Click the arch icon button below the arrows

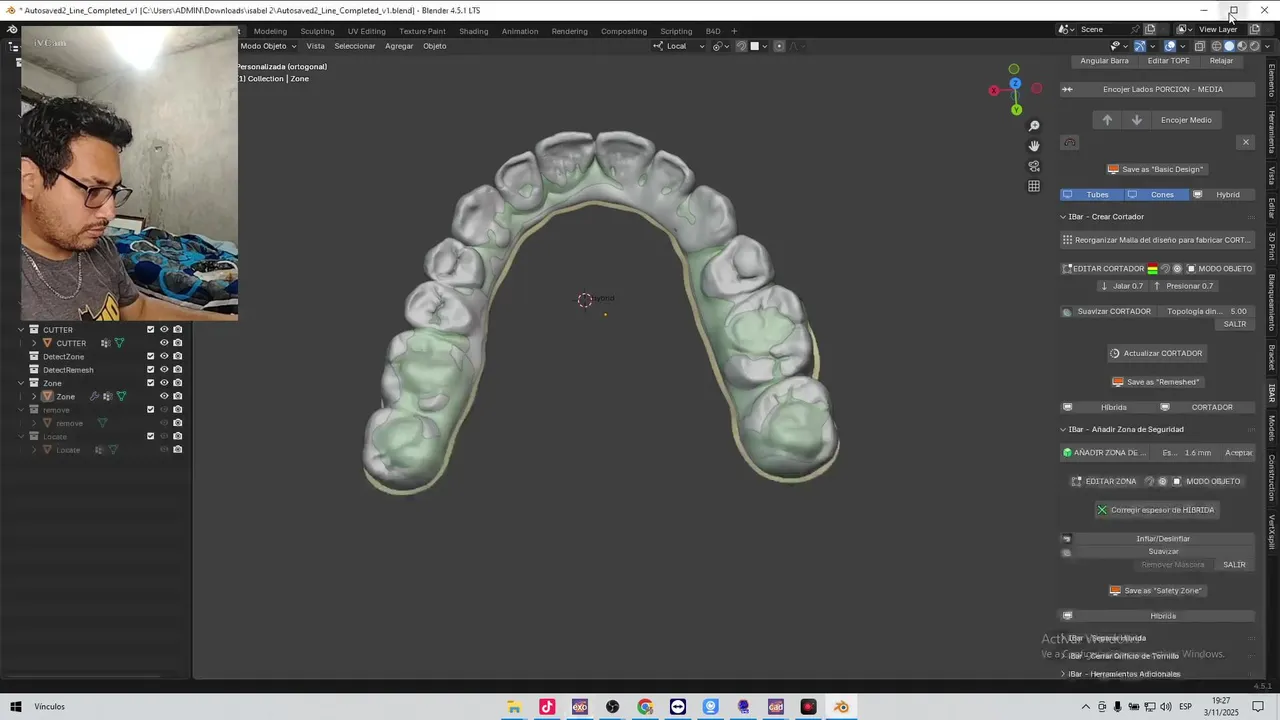[x=1070, y=143]
